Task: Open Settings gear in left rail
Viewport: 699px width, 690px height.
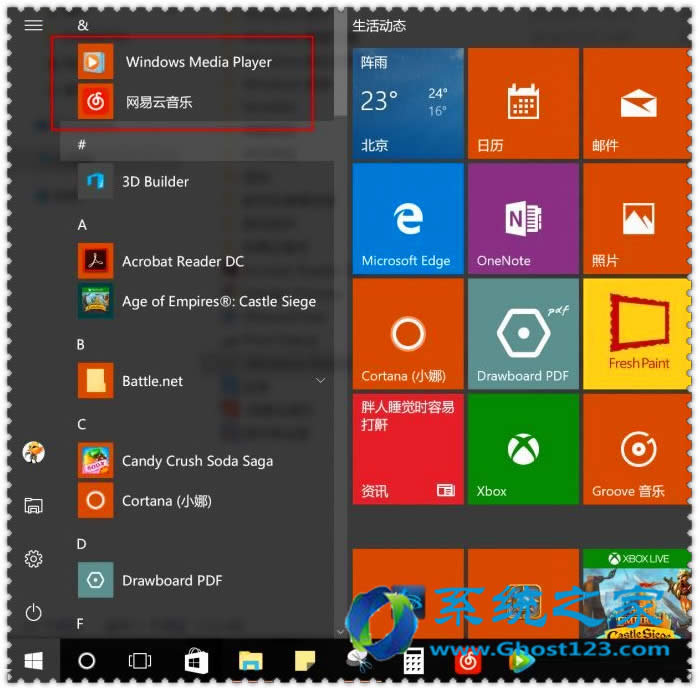Action: pos(33,558)
